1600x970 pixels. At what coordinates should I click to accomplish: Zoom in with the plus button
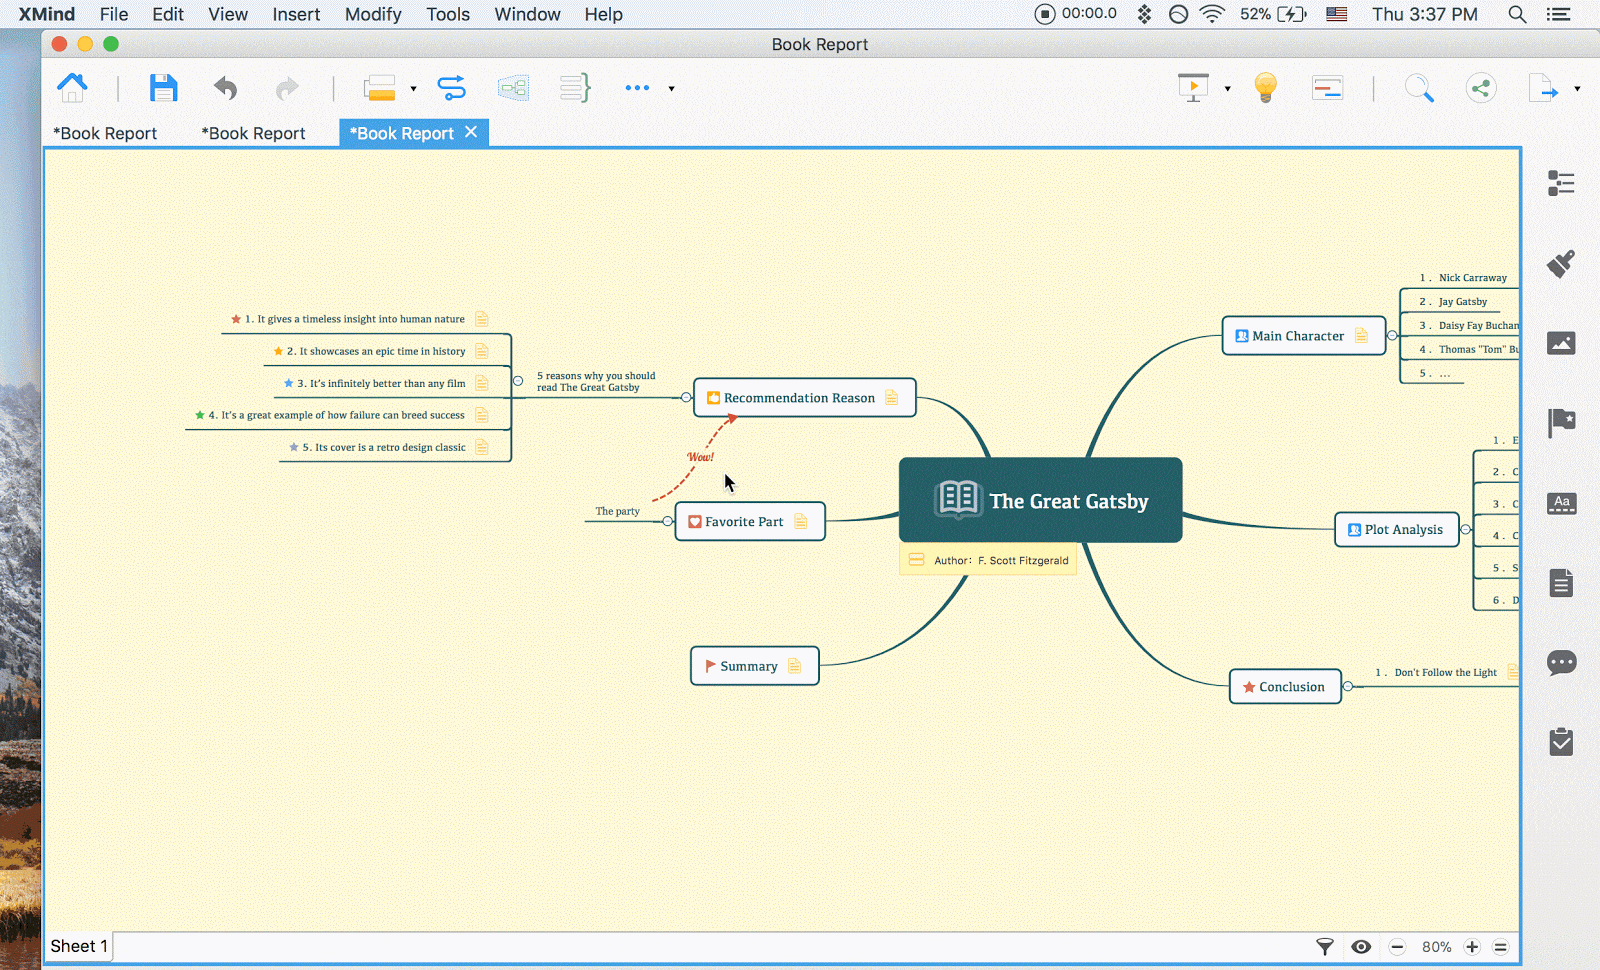point(1472,947)
